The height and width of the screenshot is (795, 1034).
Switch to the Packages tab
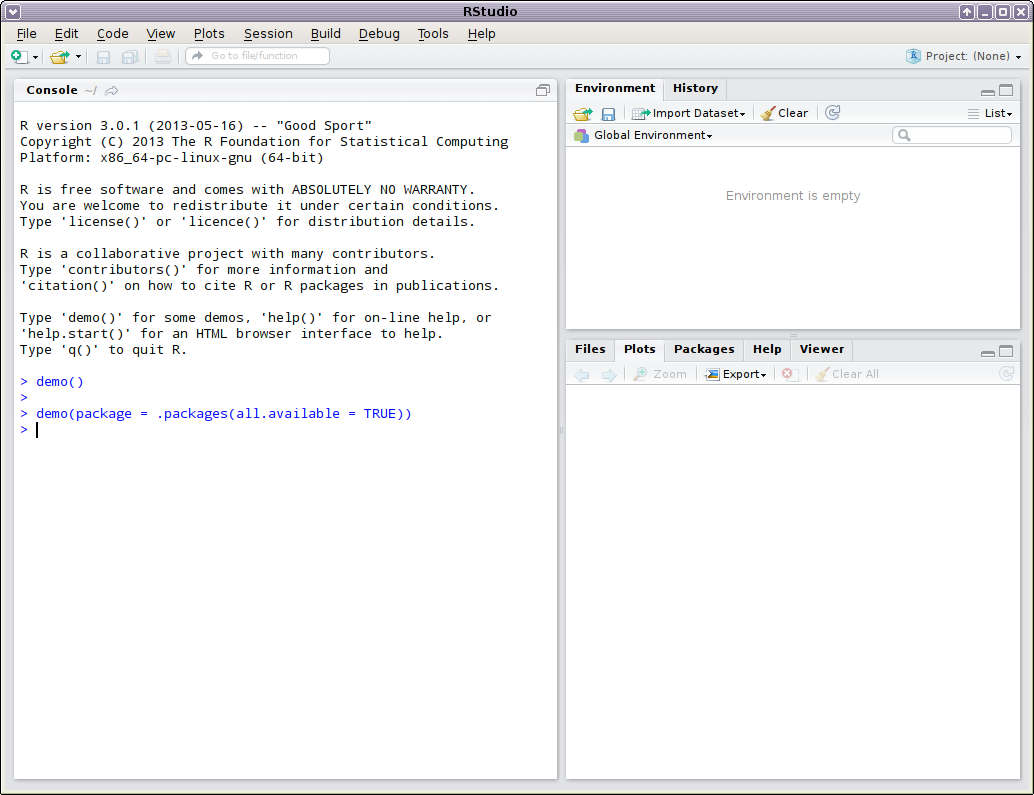pos(704,349)
